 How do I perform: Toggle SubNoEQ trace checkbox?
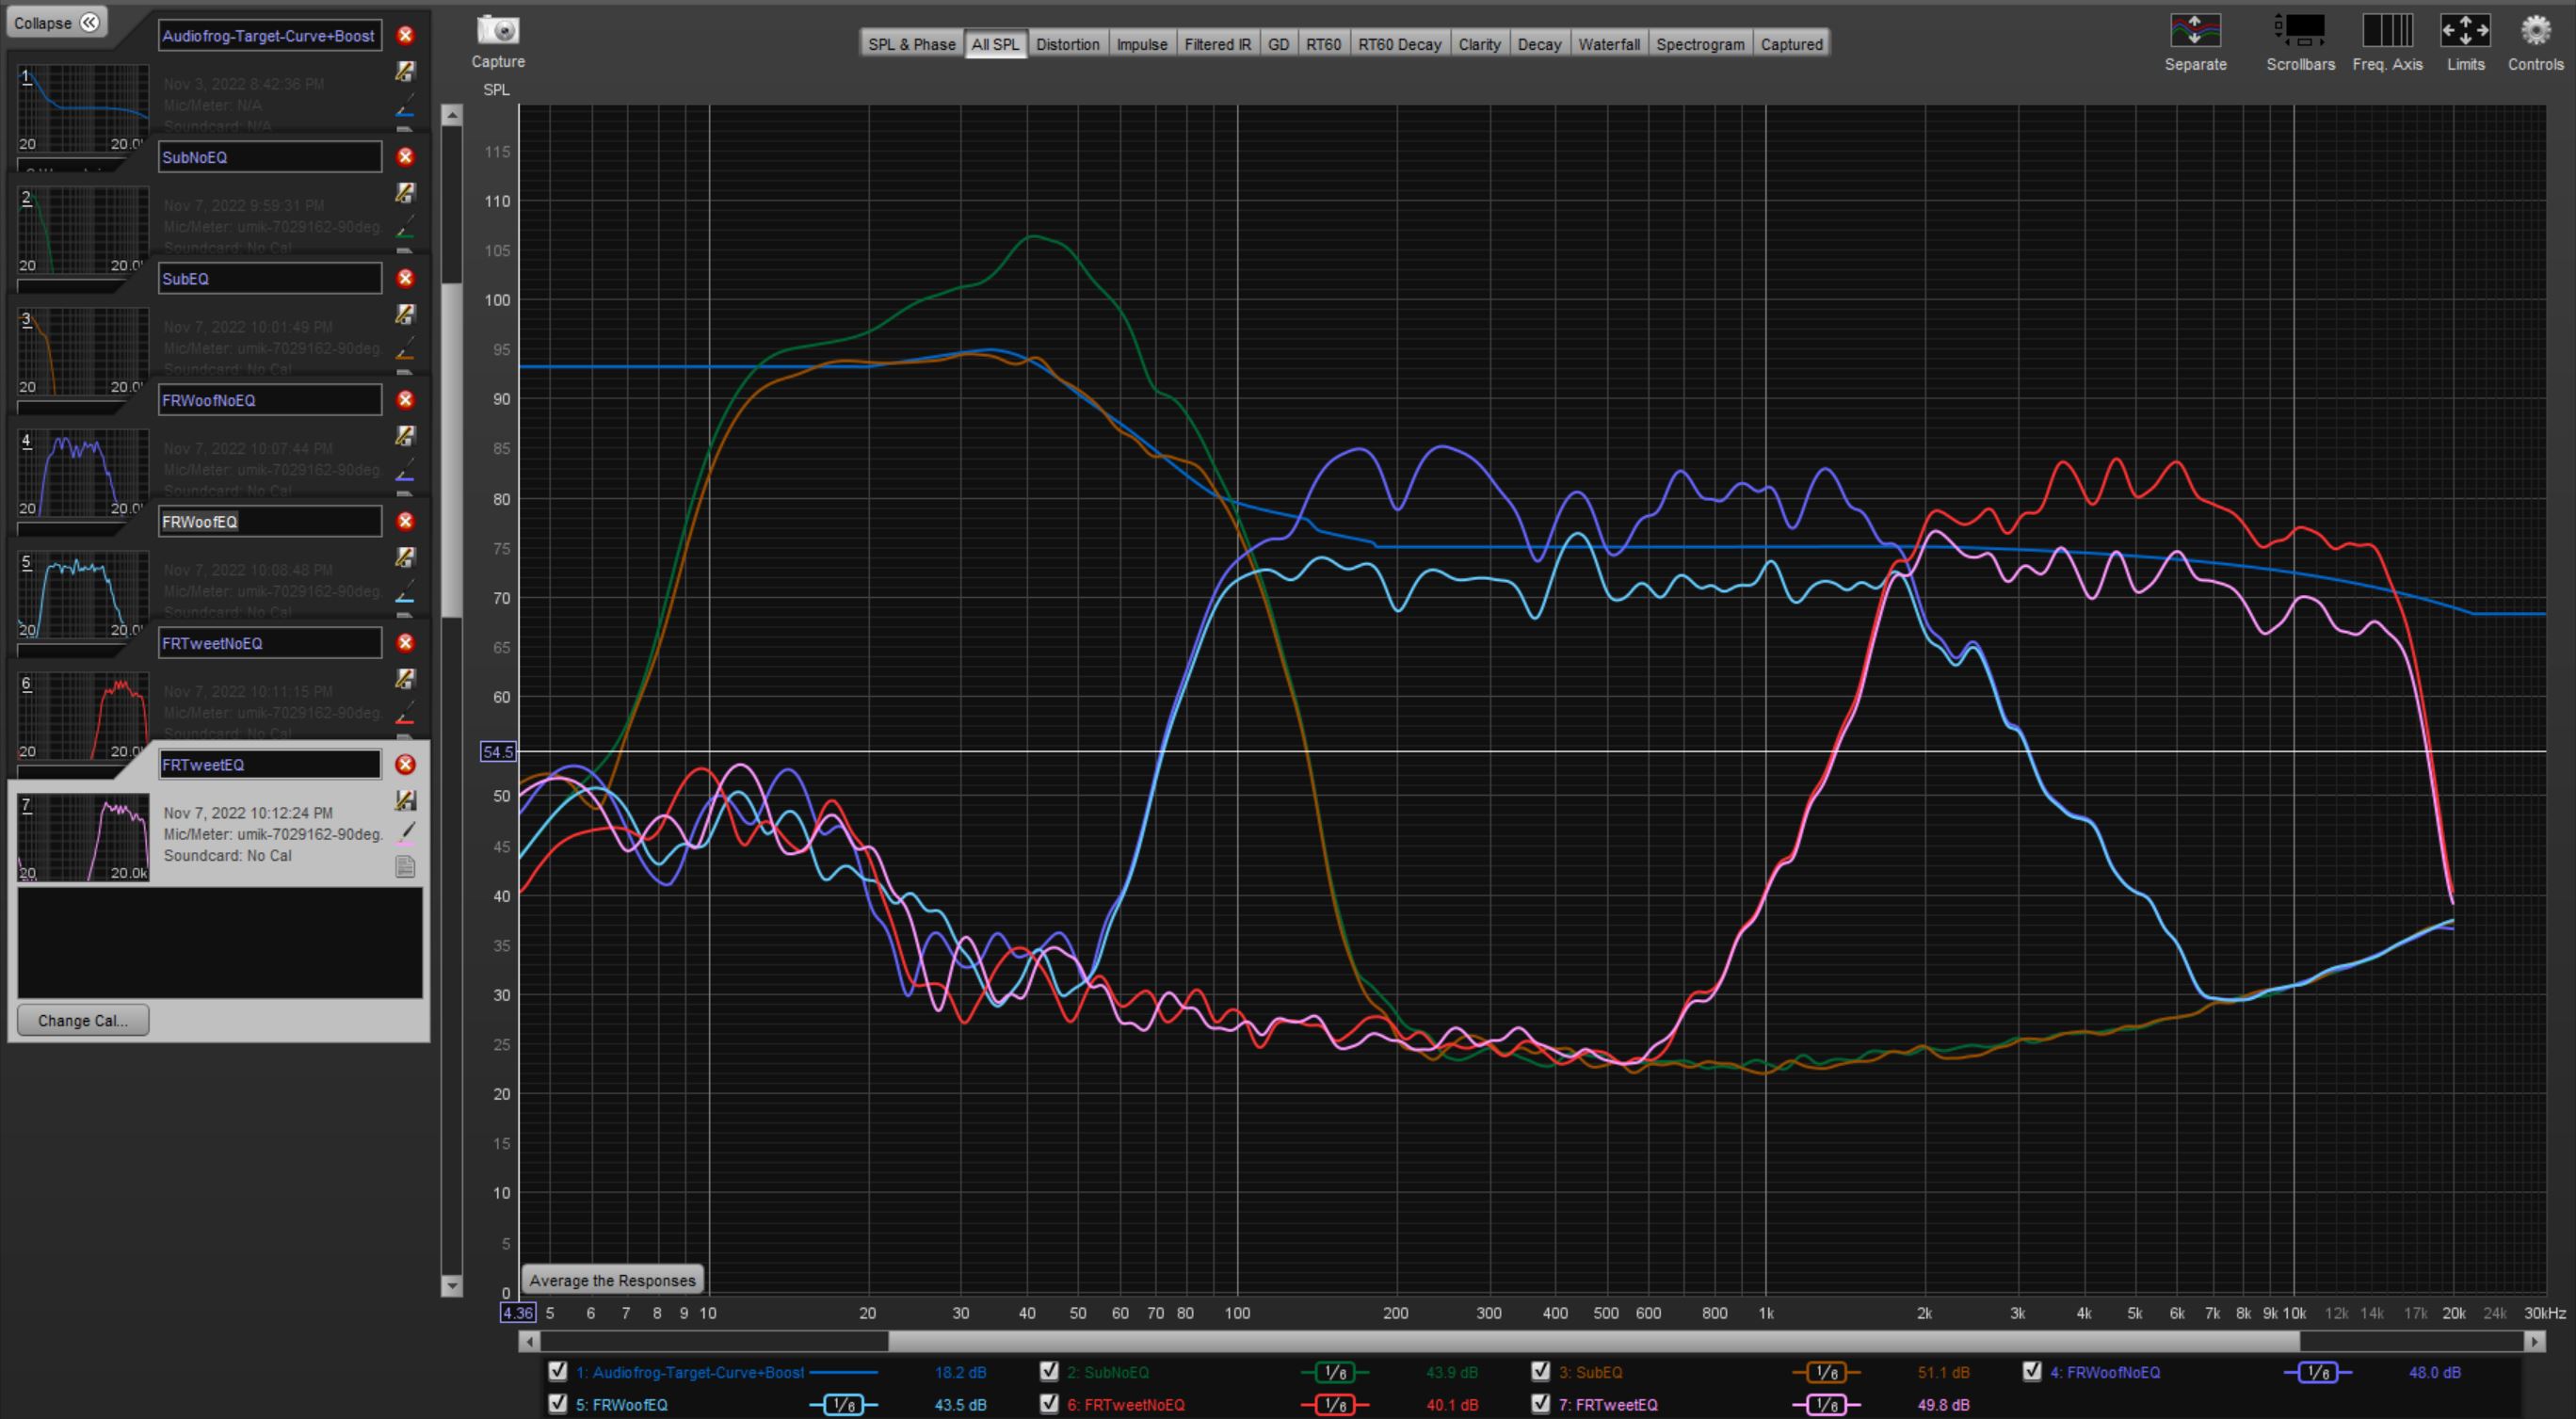1049,1371
